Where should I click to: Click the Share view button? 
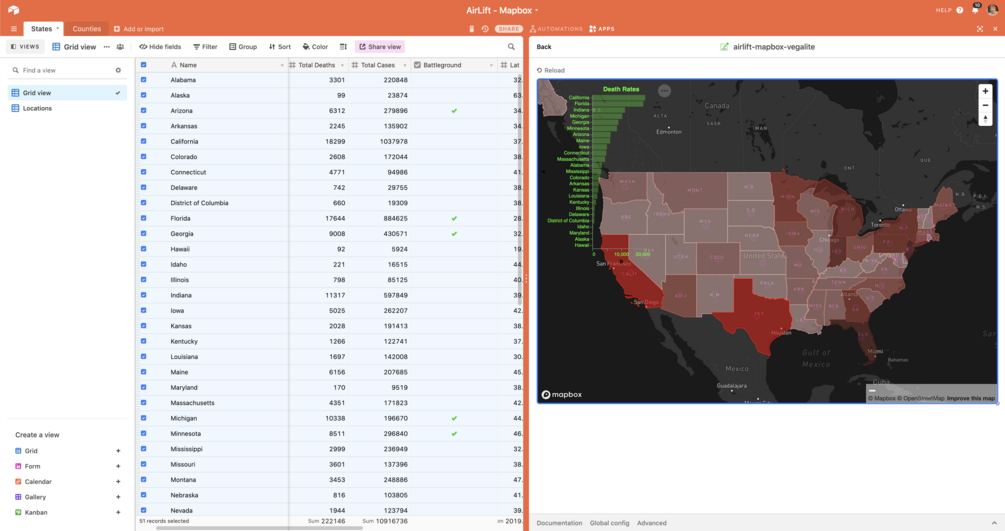coord(380,47)
